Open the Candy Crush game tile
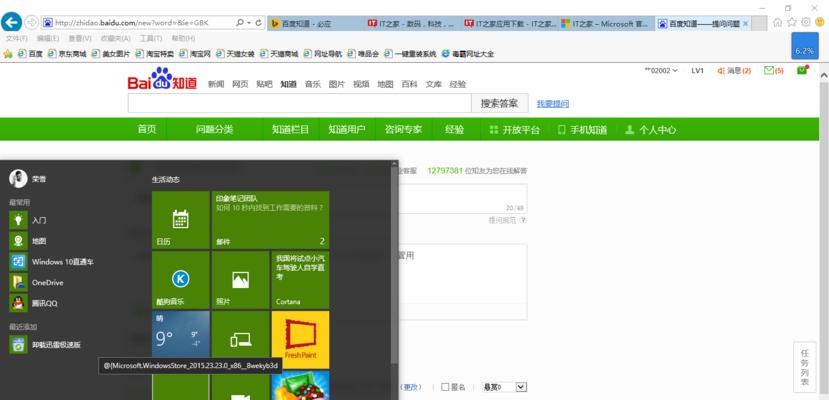Image resolution: width=829 pixels, height=400 pixels. 300,386
